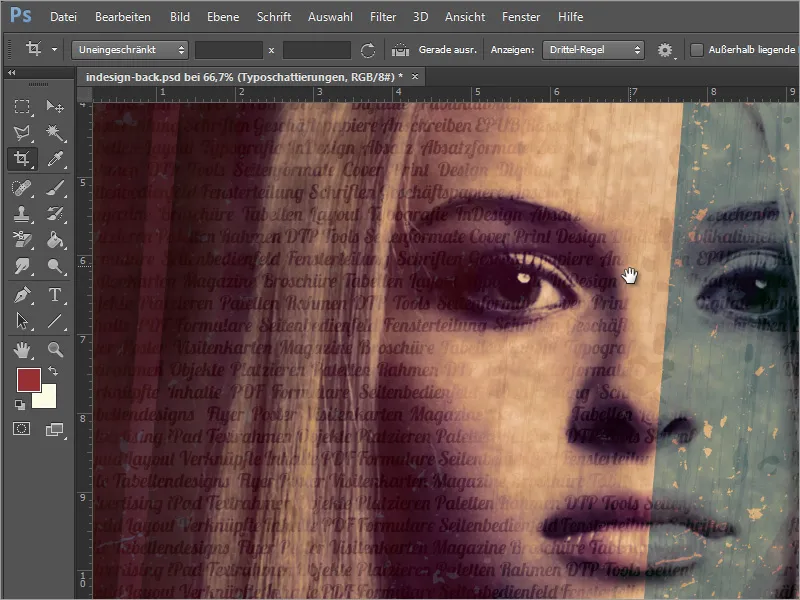Image resolution: width=800 pixels, height=600 pixels.
Task: Select the Smudge tool
Action: point(21,266)
